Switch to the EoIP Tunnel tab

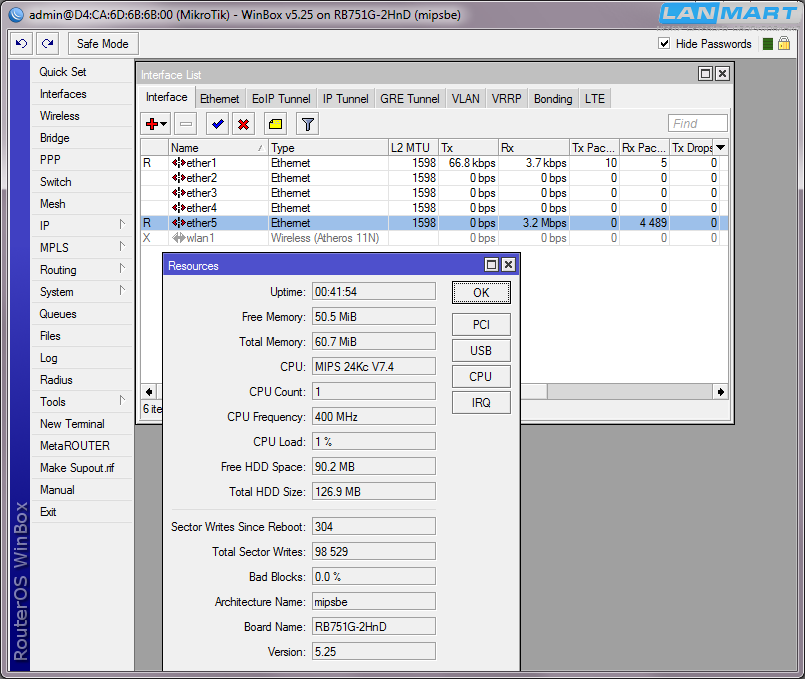[280, 99]
